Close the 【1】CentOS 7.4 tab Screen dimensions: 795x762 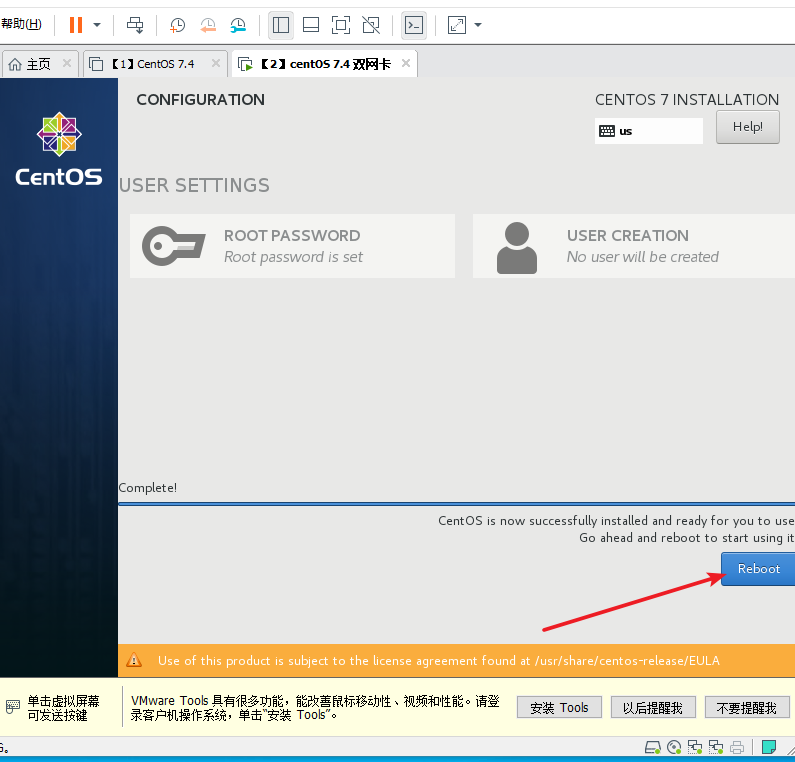[216, 63]
